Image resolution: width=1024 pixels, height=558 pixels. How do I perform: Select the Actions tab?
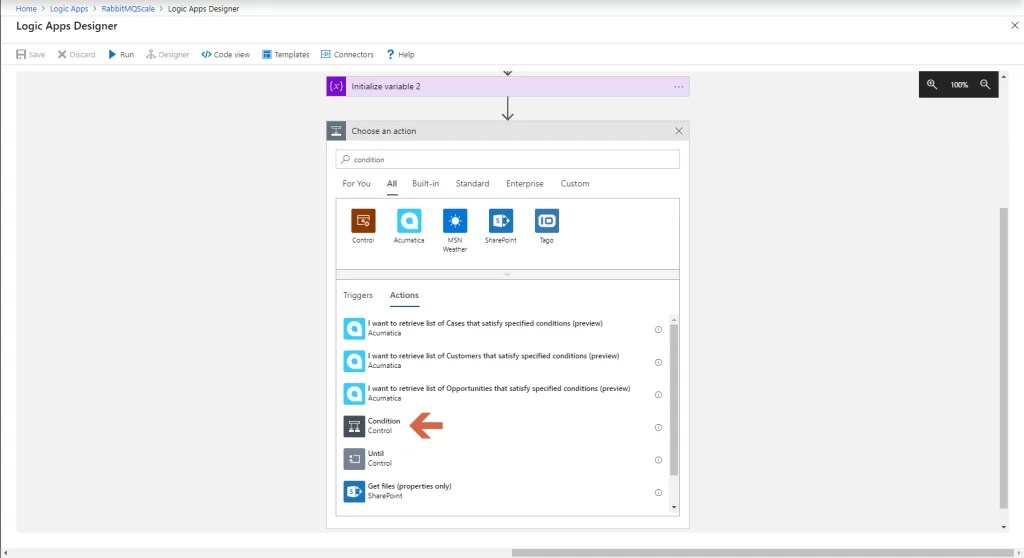pos(404,295)
